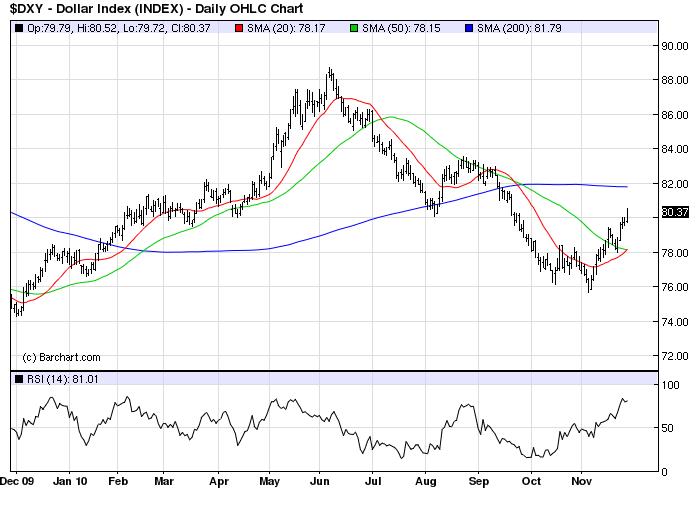The height and width of the screenshot is (512, 700).
Task: Click the 72.00 price axis label
Action: pyautogui.click(x=672, y=356)
